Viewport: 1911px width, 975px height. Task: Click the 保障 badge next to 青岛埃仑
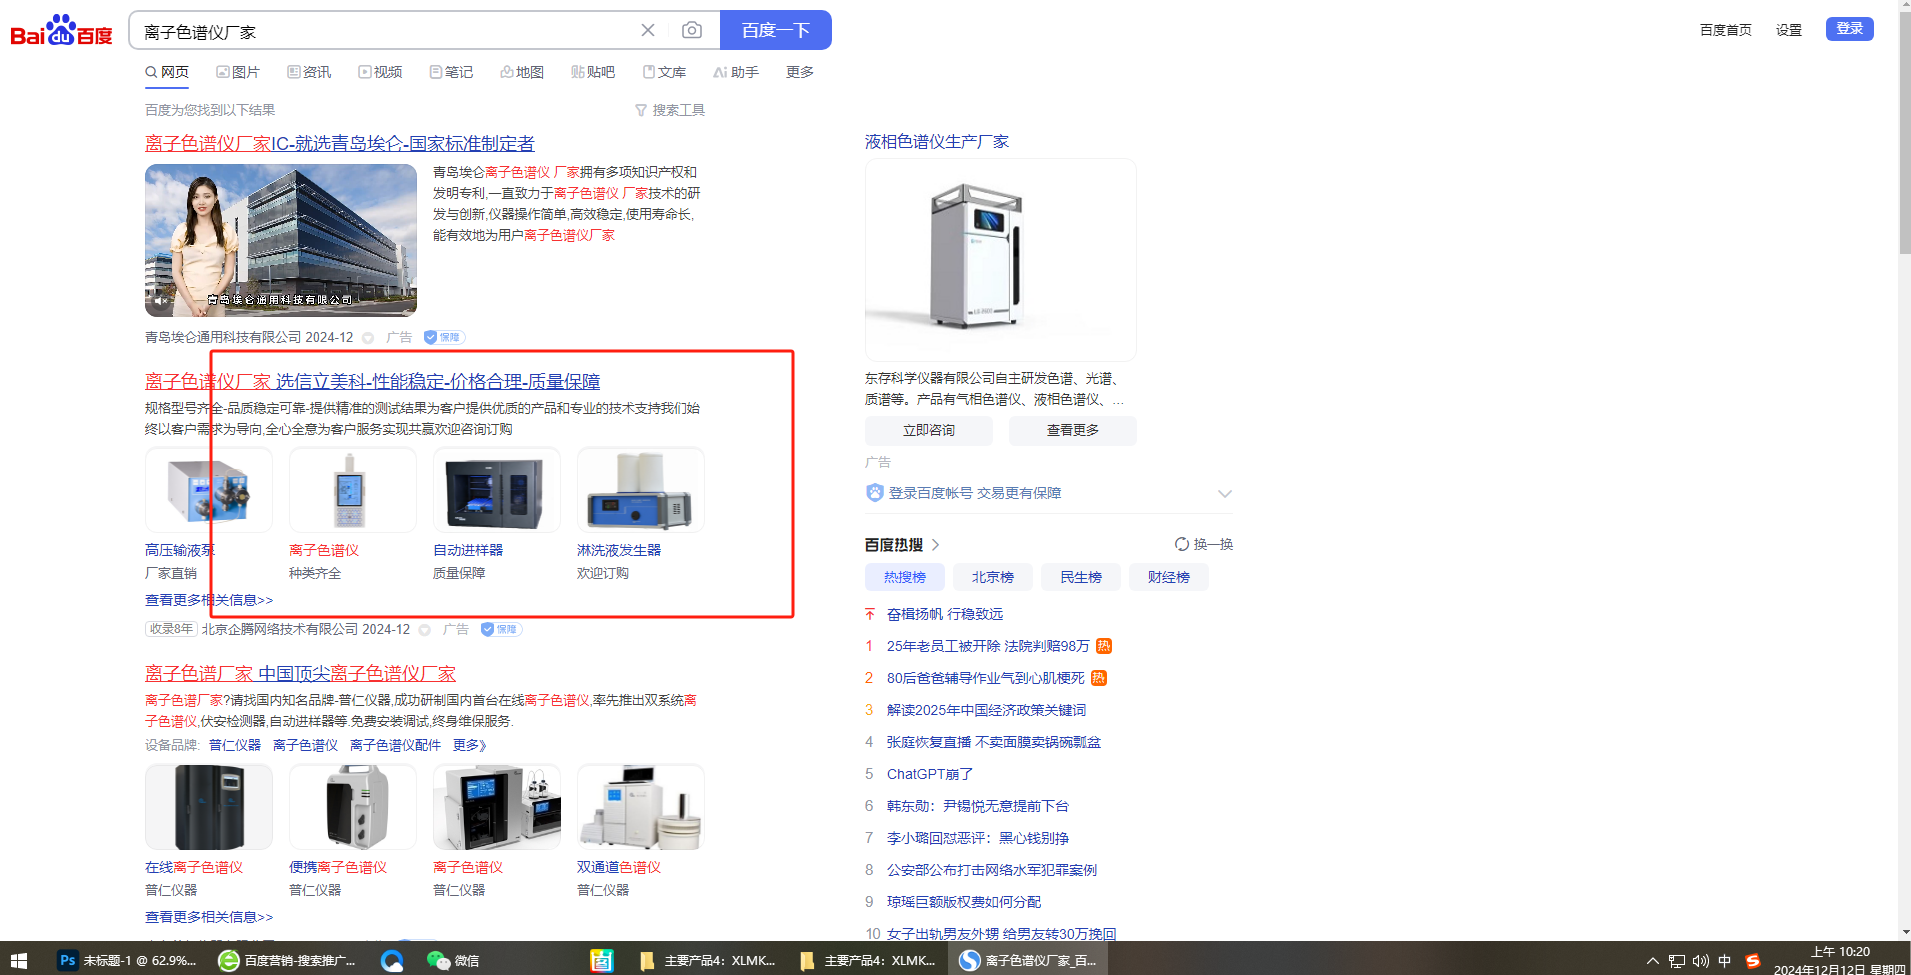point(444,338)
